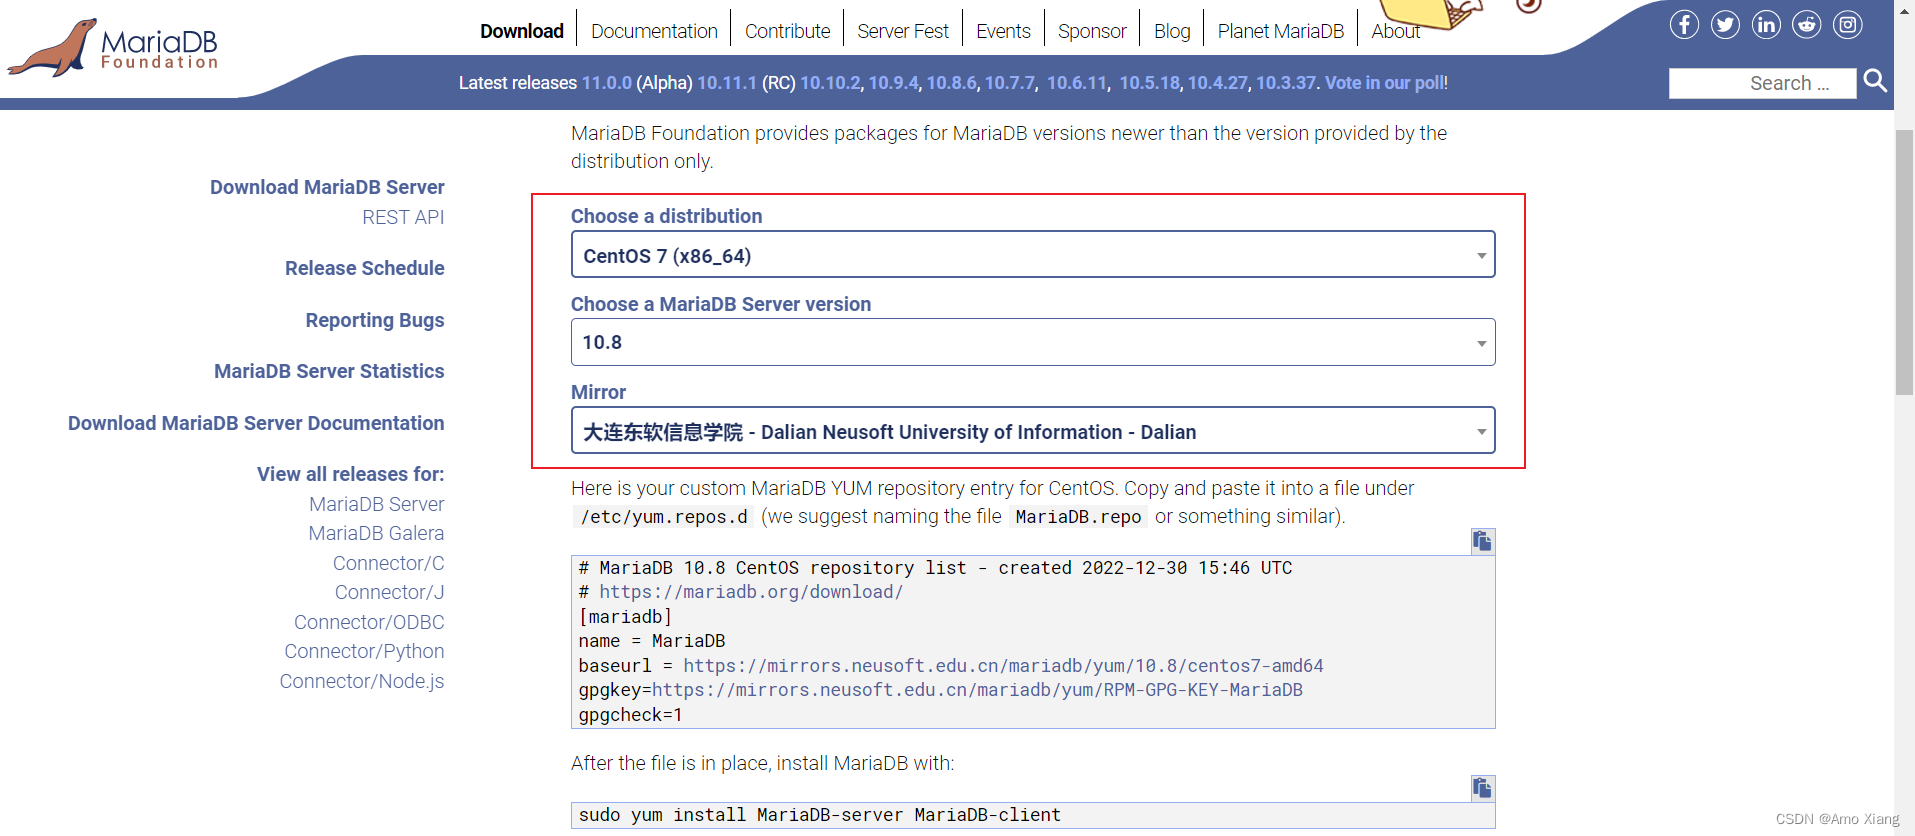The width and height of the screenshot is (1915, 836).
Task: Open the Download menu item
Action: click(x=522, y=31)
